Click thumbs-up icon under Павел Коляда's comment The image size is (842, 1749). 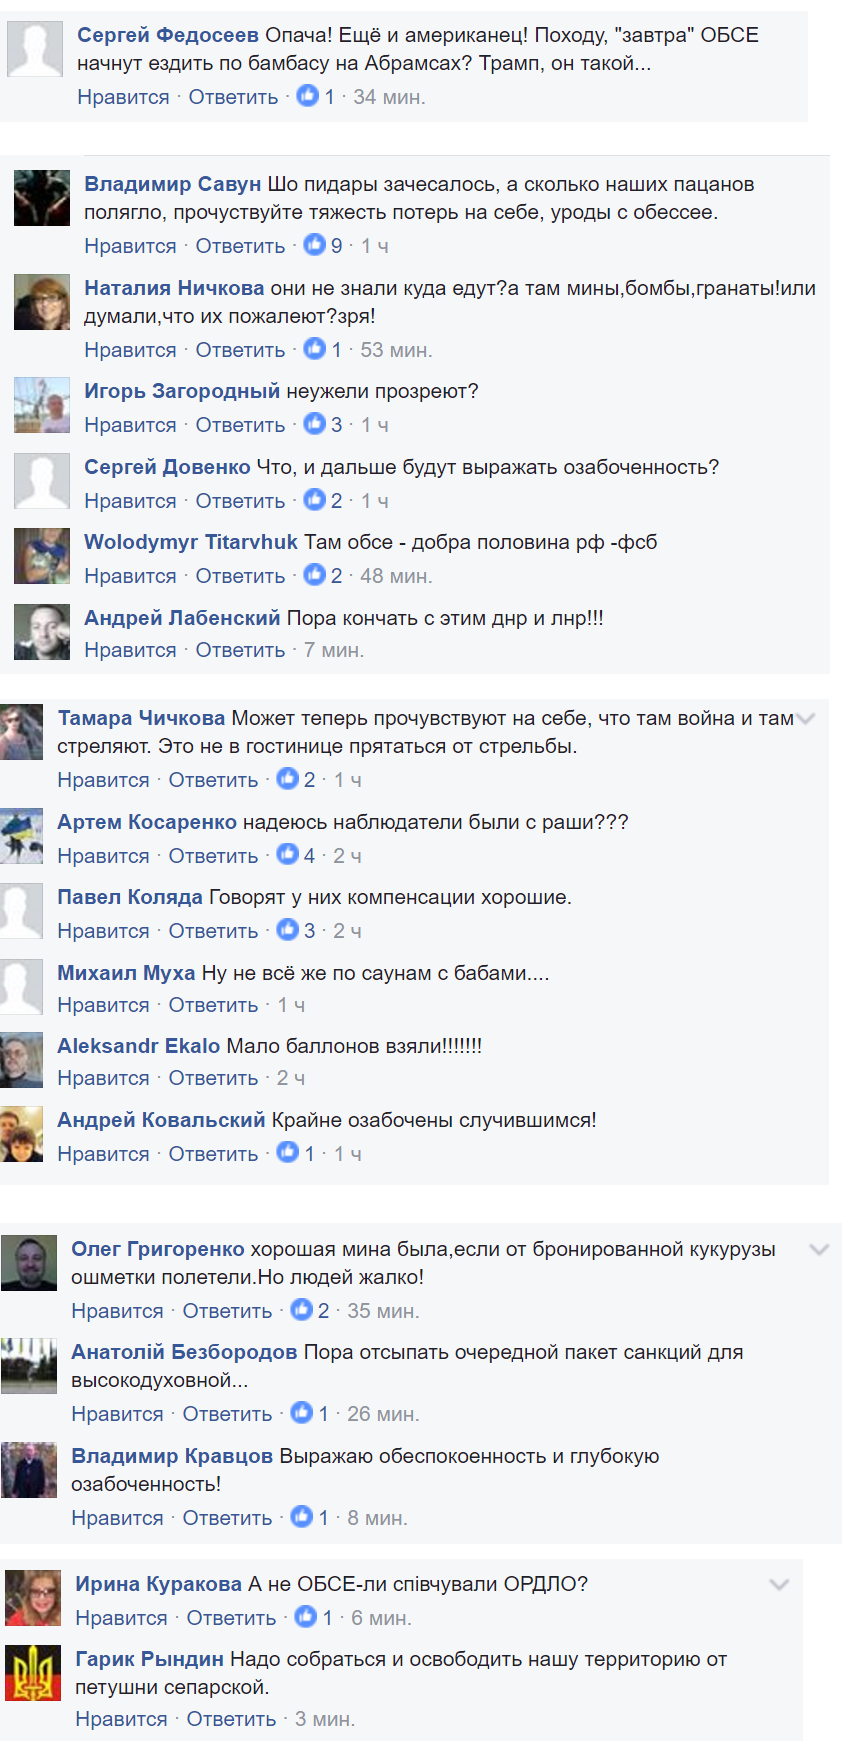click(x=288, y=929)
